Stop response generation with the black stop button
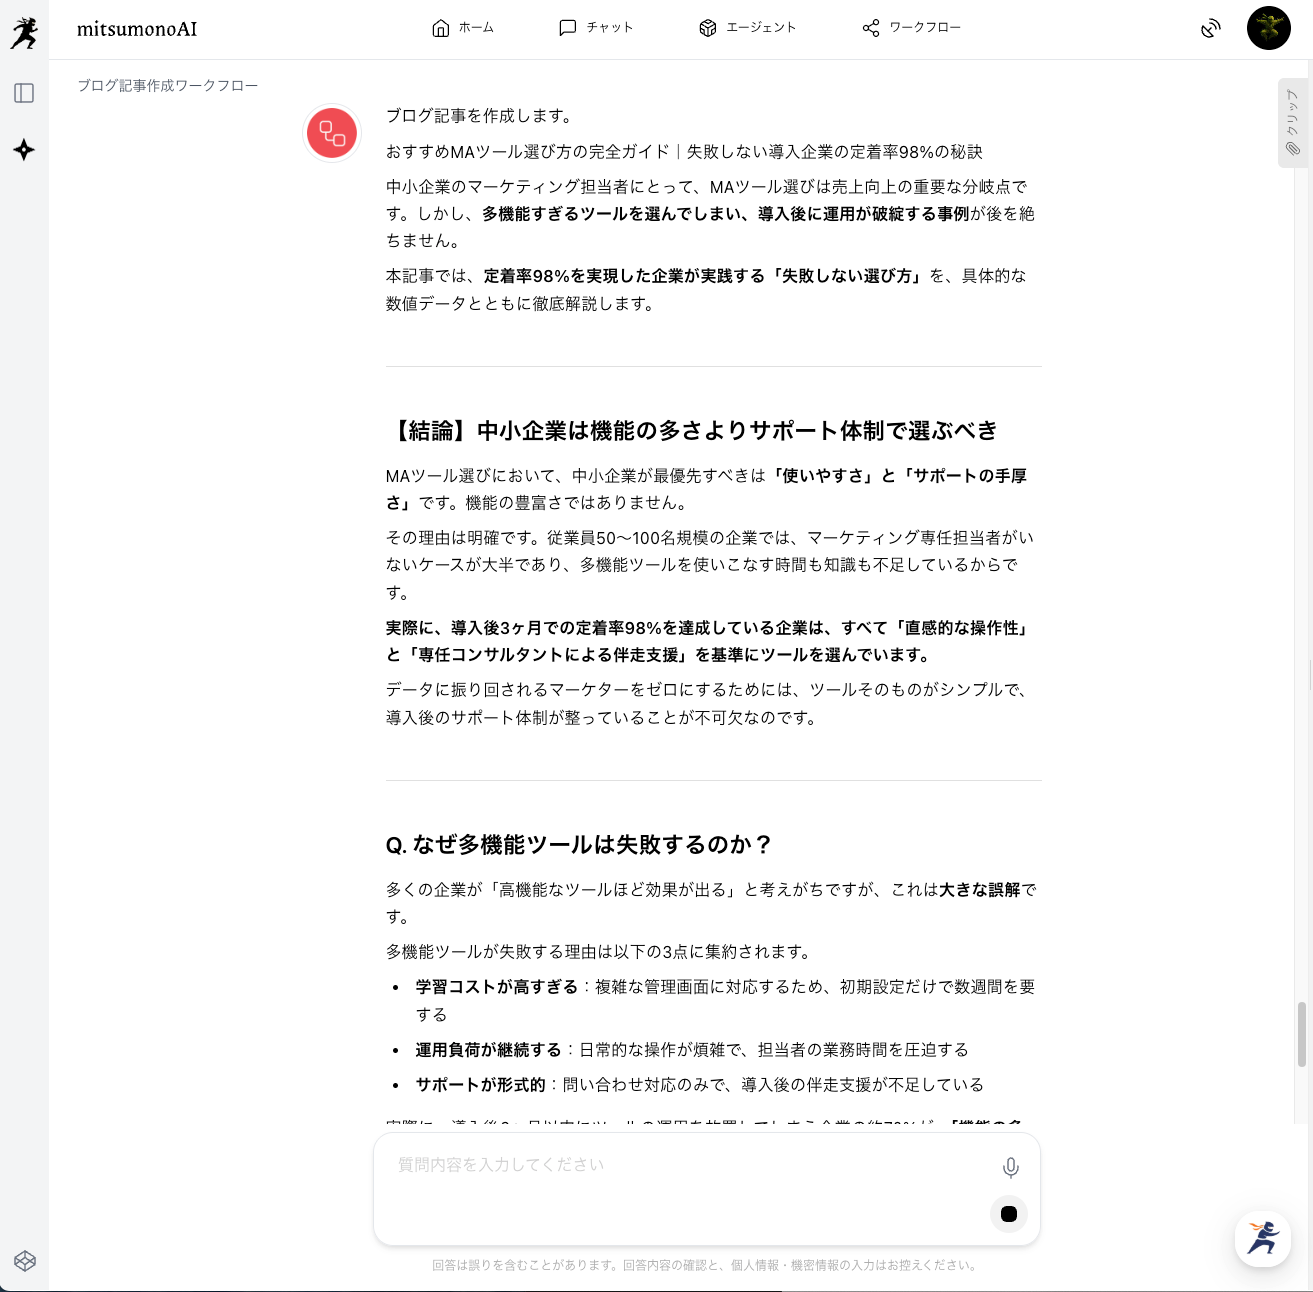This screenshot has height=1292, width=1313. [1008, 1214]
